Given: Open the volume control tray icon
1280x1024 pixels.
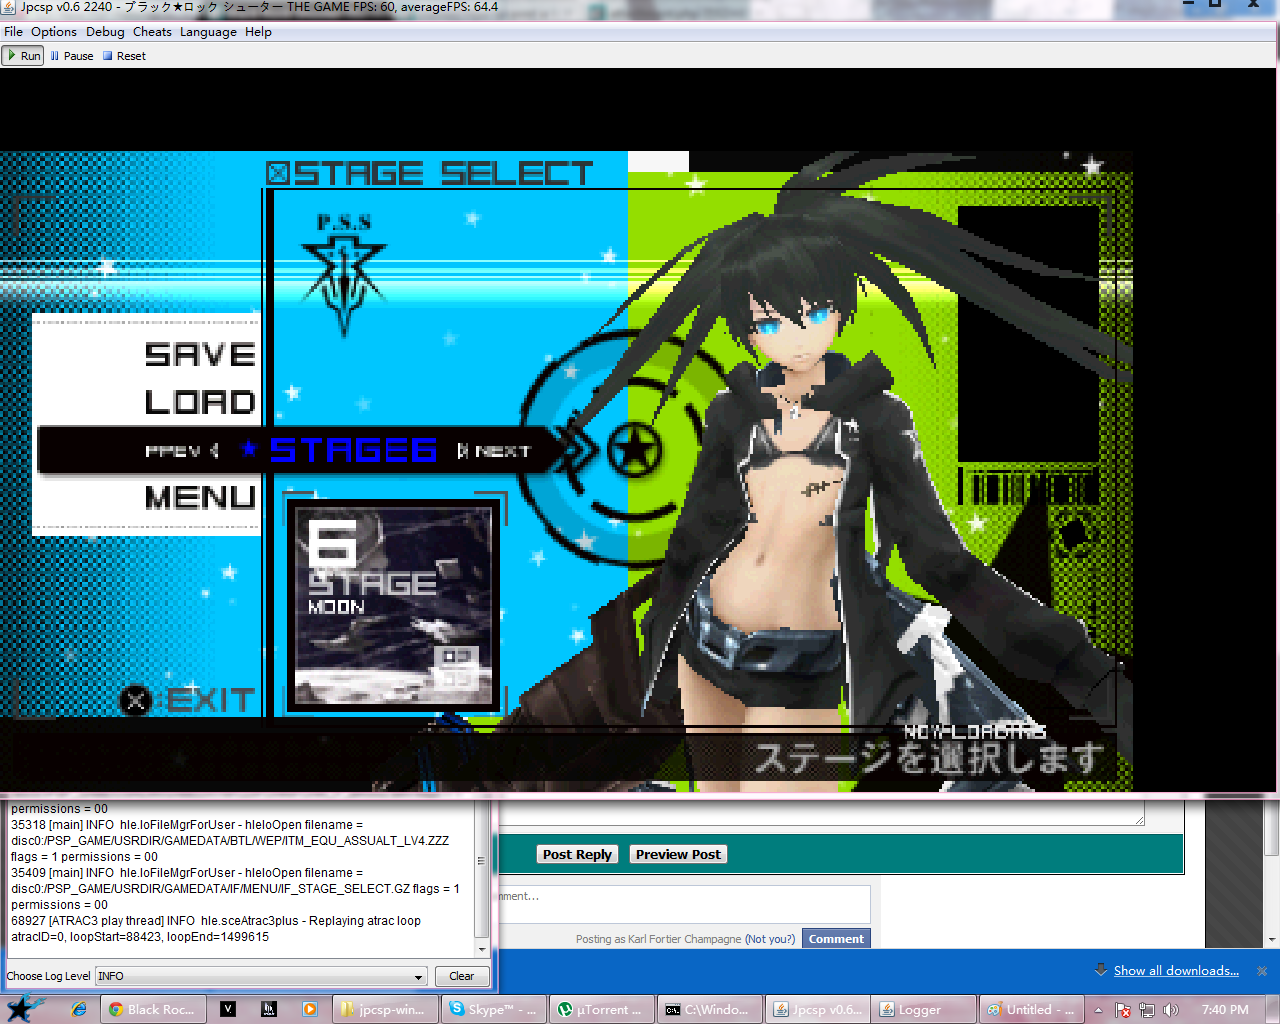Looking at the screenshot, I should 1171,1010.
